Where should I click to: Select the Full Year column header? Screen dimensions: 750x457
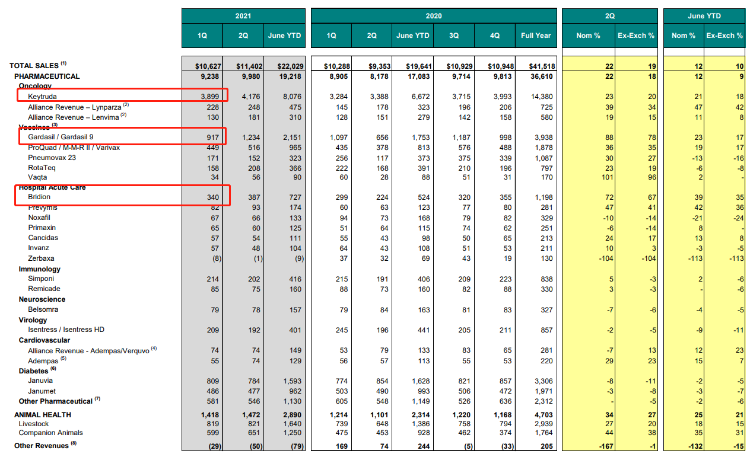coord(536,35)
